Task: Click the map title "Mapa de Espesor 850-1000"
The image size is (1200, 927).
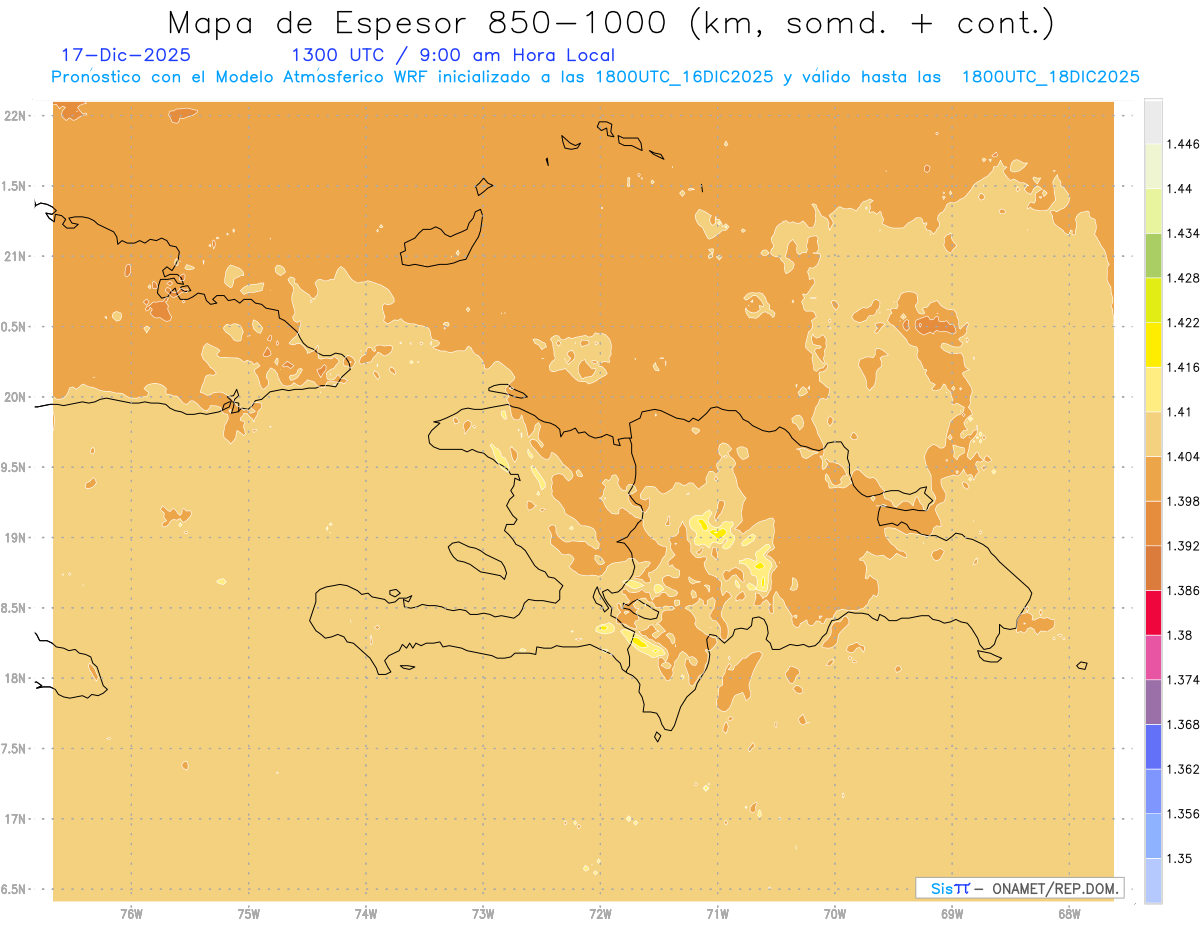Action: pos(418,23)
